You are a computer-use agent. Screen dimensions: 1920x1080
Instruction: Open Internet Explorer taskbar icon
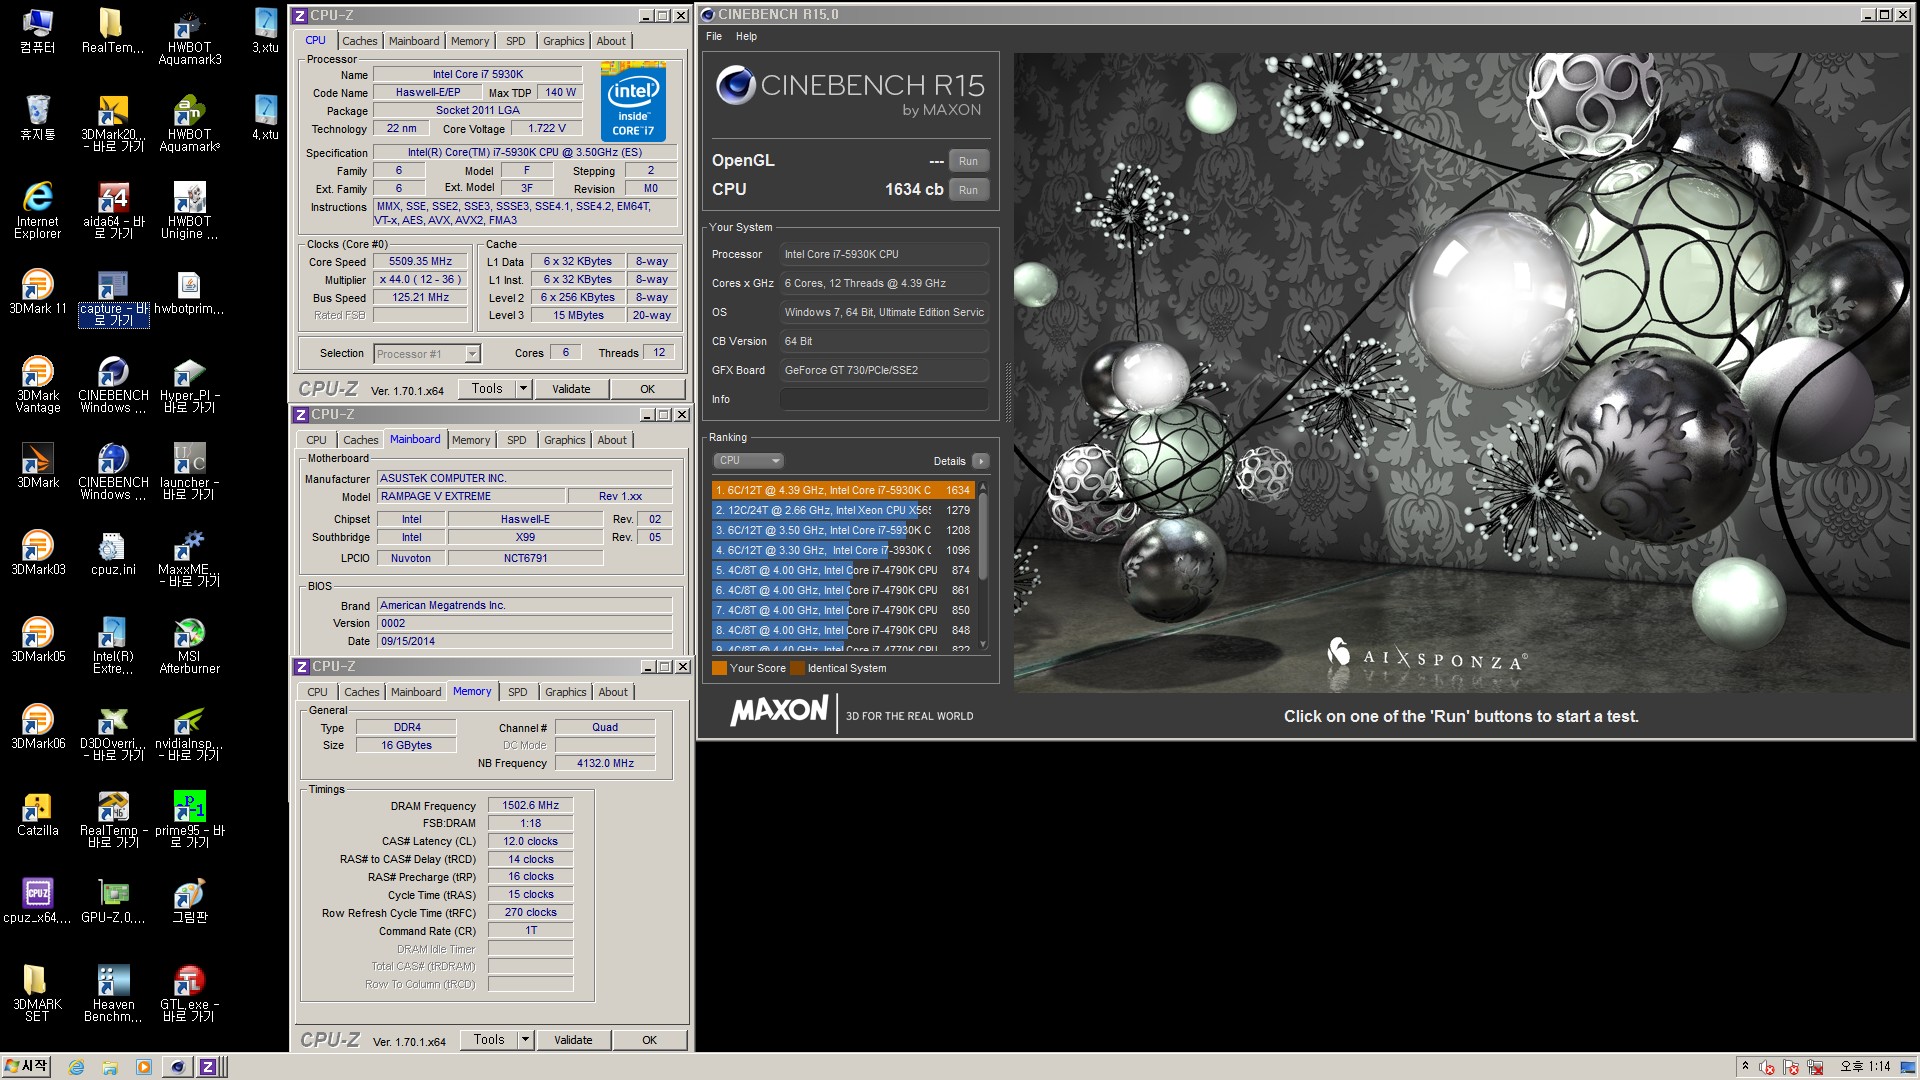[76, 1067]
